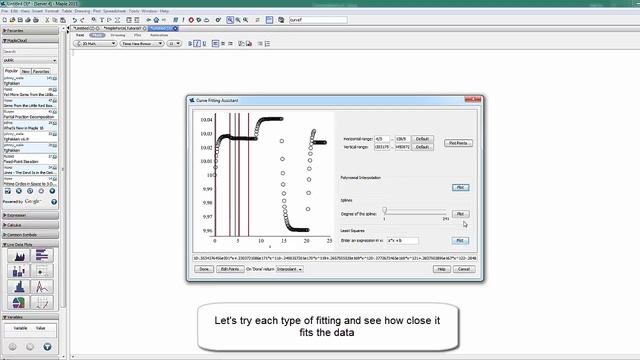Click the Edit Points button

[230, 269]
